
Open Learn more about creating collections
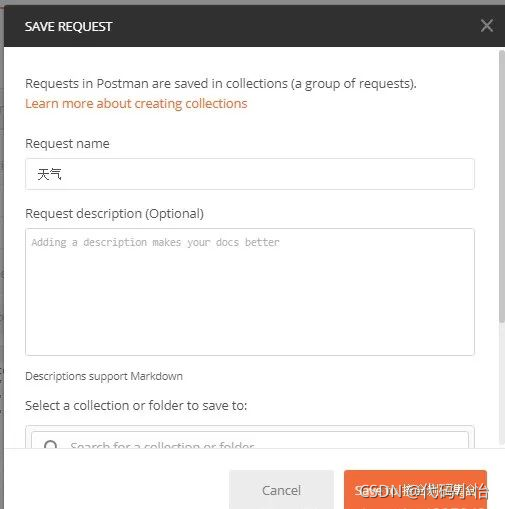coord(136,104)
